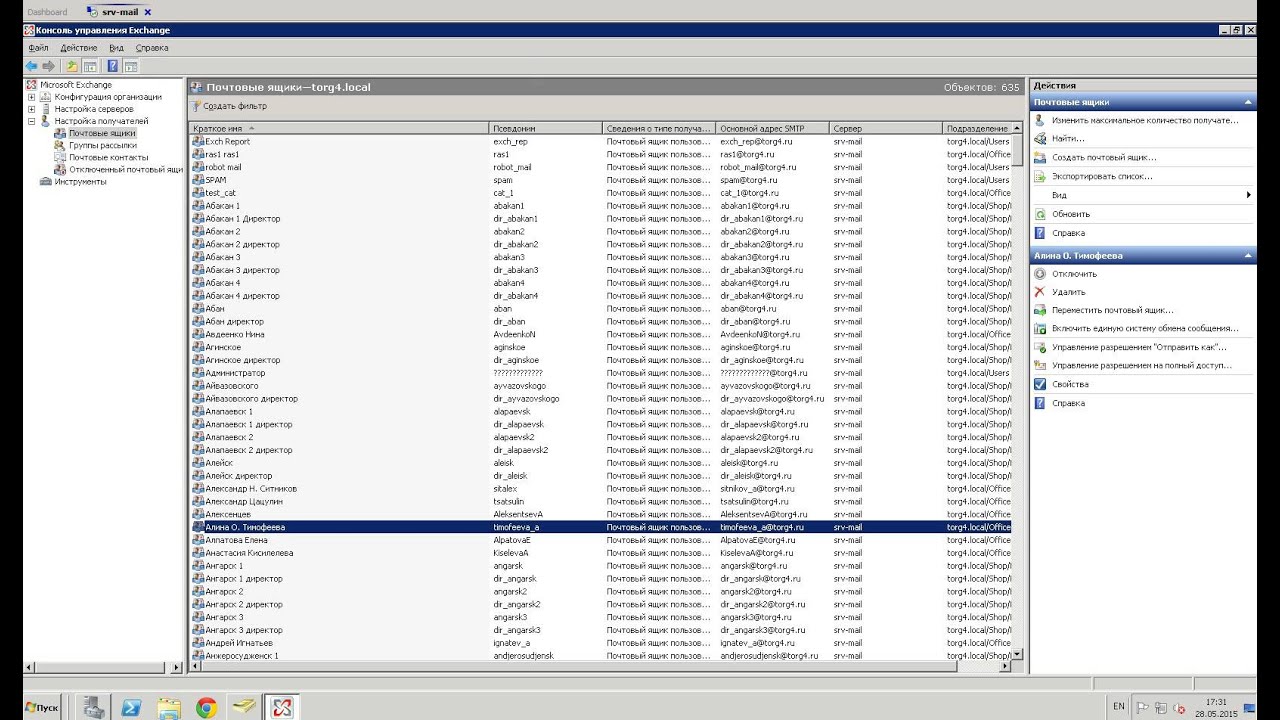Click the Изменить максимальное количество icon

(x=1040, y=120)
